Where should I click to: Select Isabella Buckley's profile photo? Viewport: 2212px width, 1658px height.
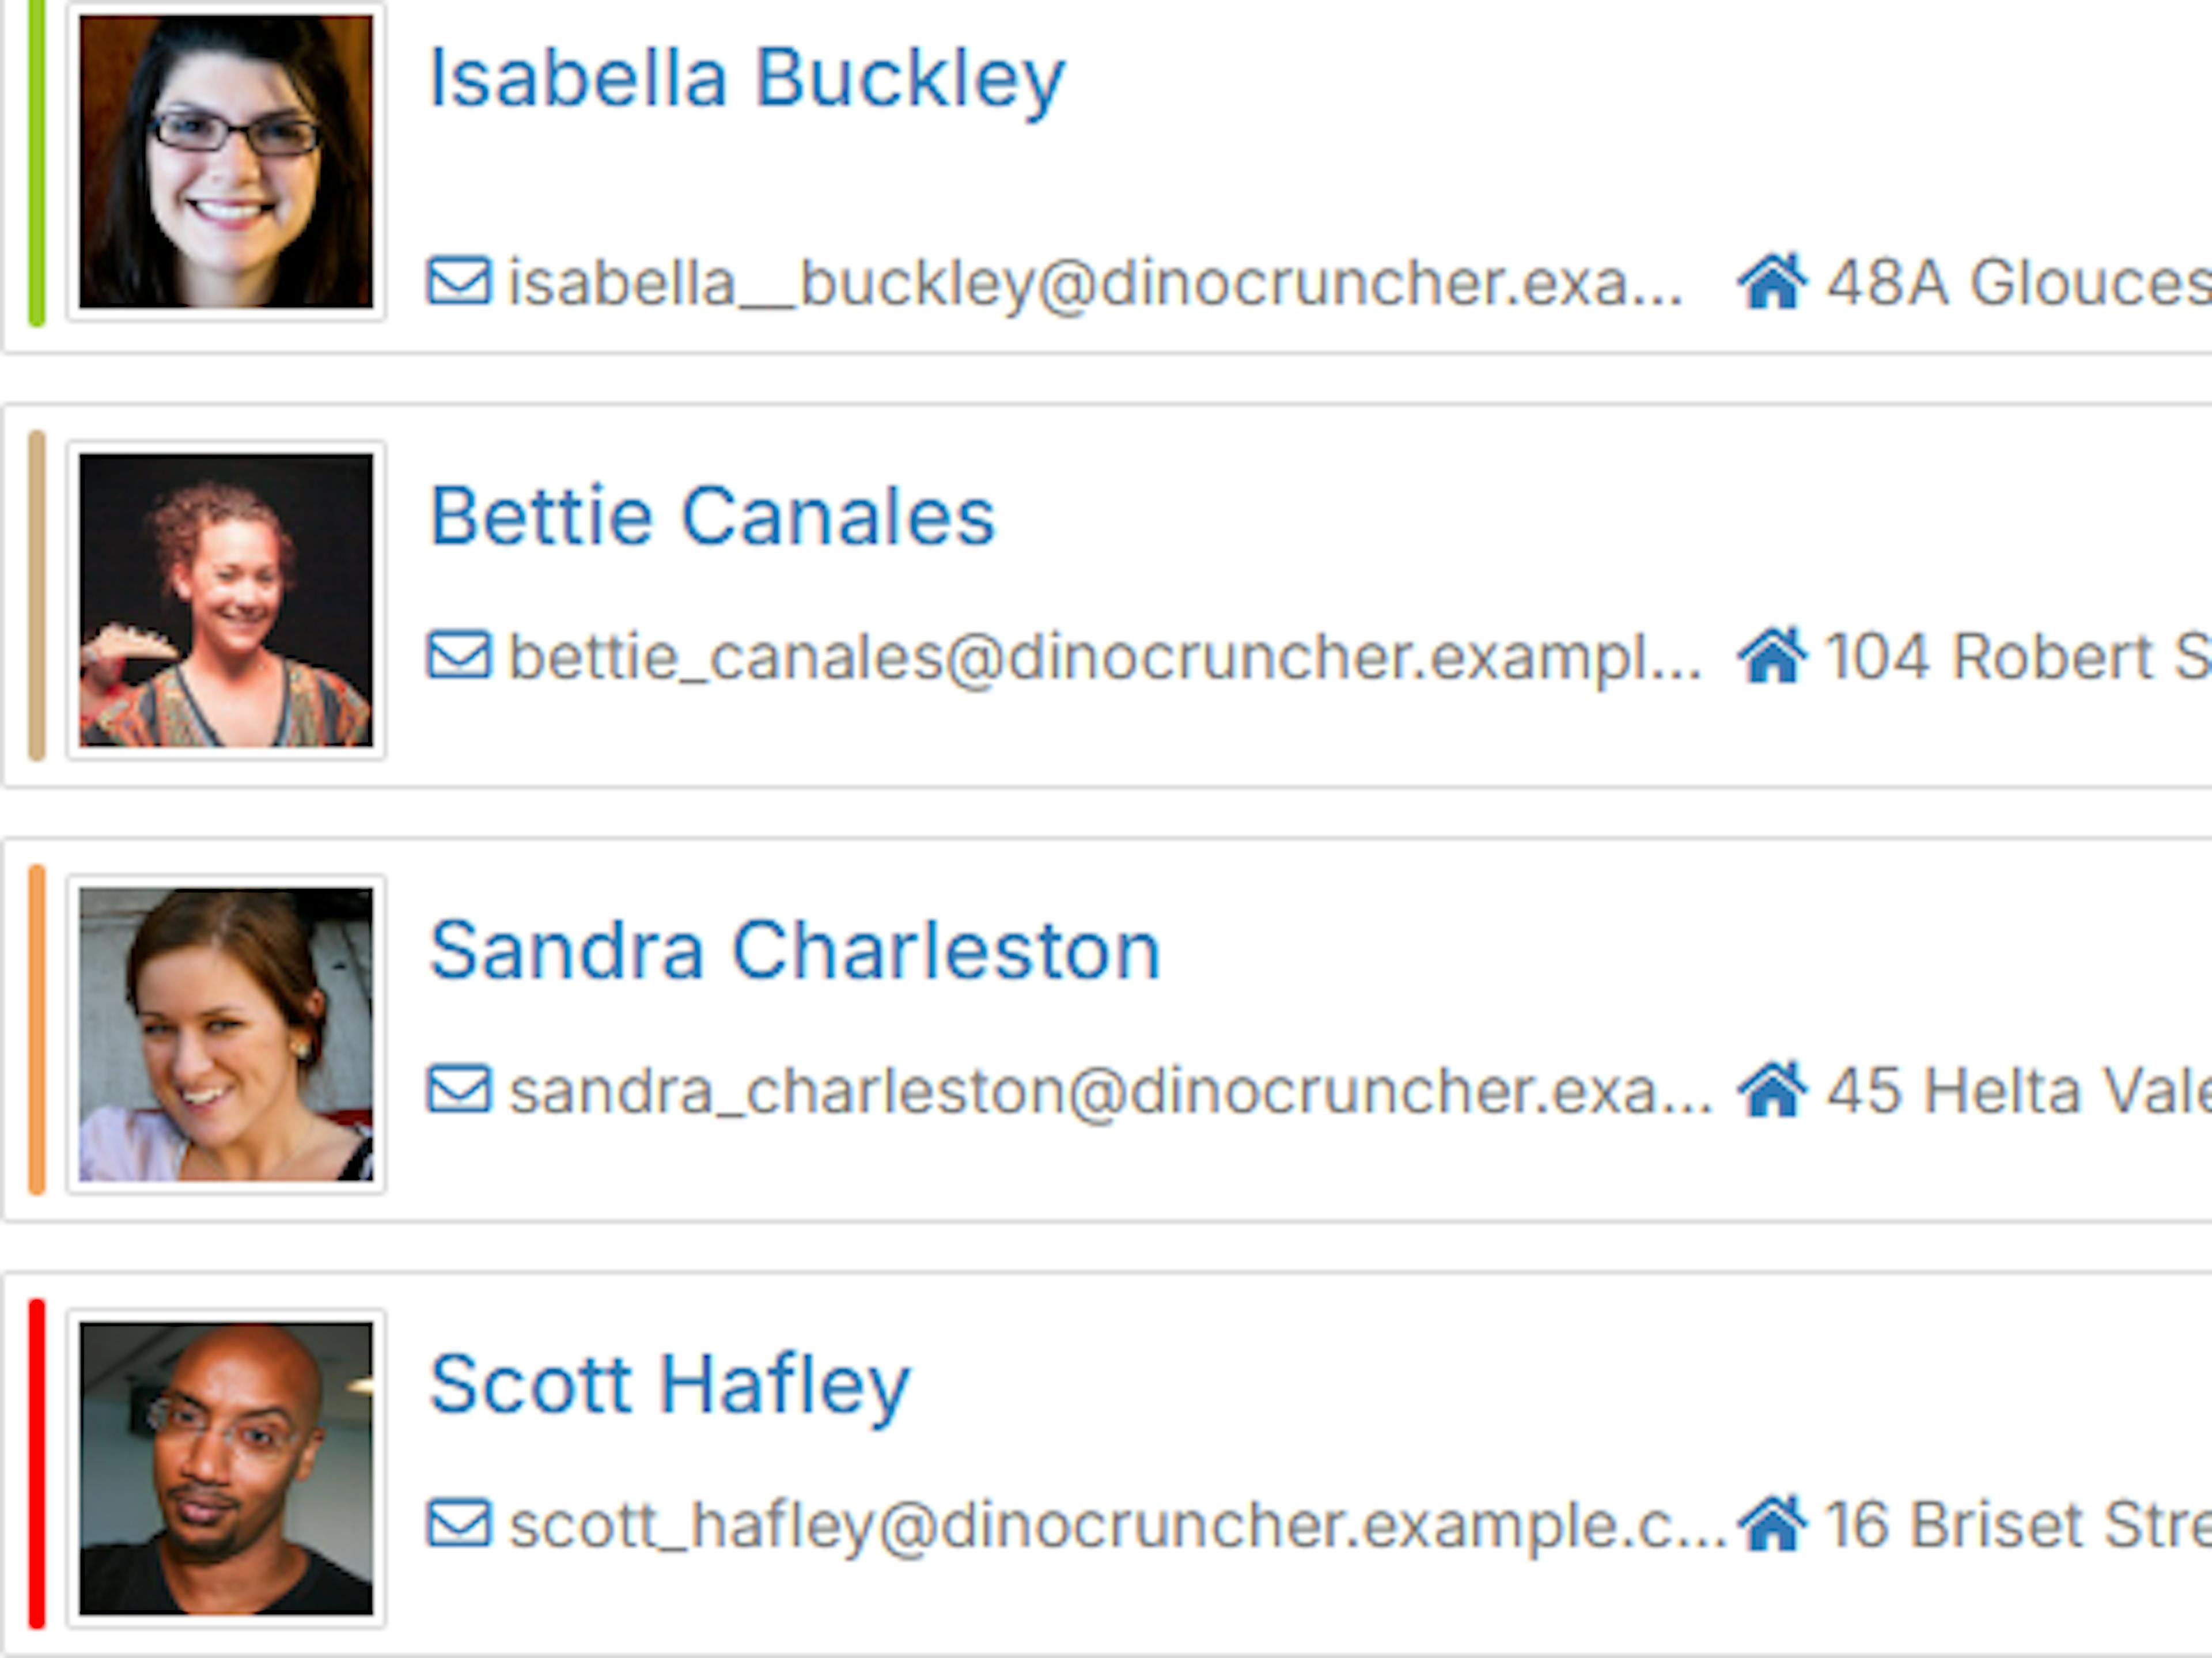click(226, 161)
